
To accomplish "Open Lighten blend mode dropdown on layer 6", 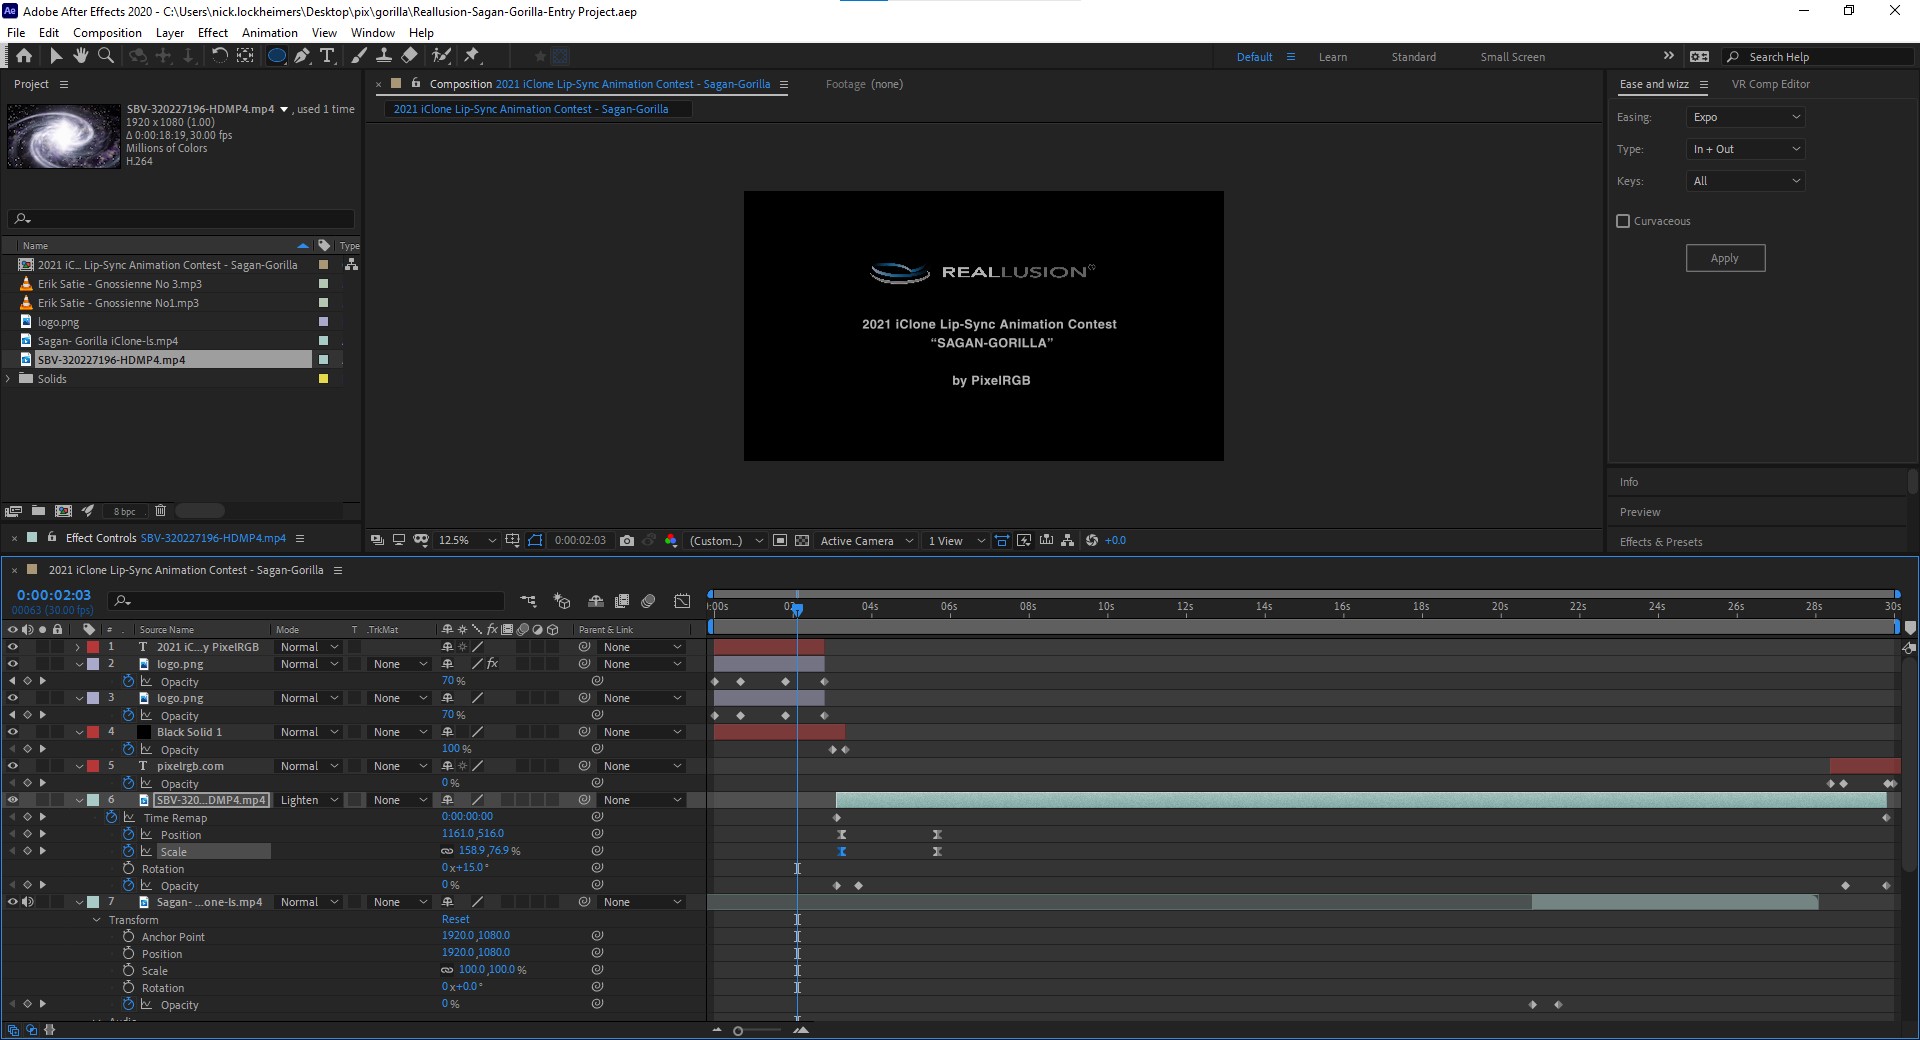I will 309,800.
